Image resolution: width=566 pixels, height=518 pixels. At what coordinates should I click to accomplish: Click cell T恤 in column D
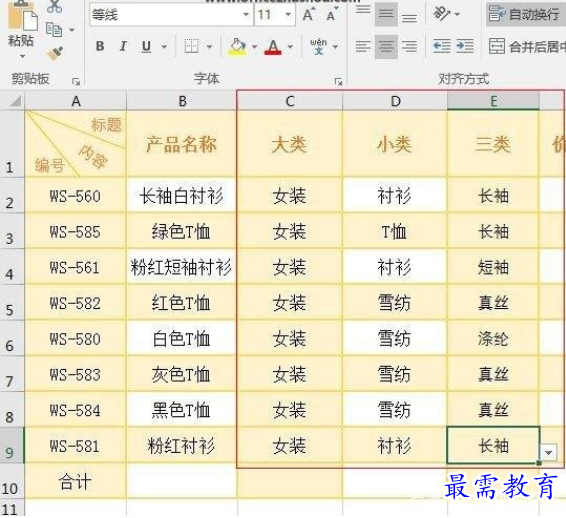(x=395, y=231)
